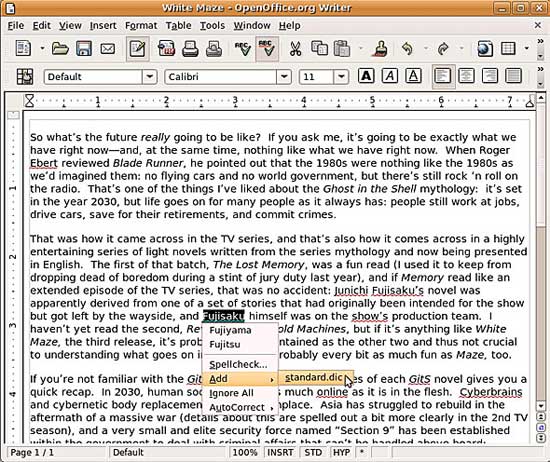Undo last action arrow icon
The image size is (550, 462).
pos(407,48)
